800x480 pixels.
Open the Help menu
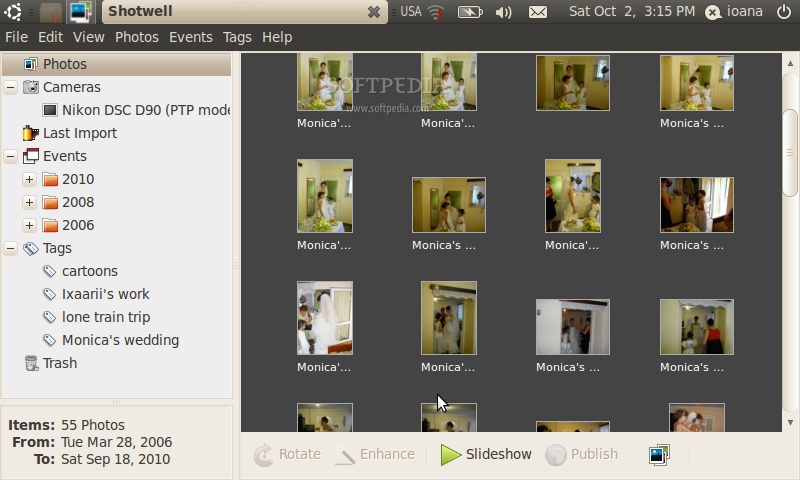pyautogui.click(x=277, y=37)
